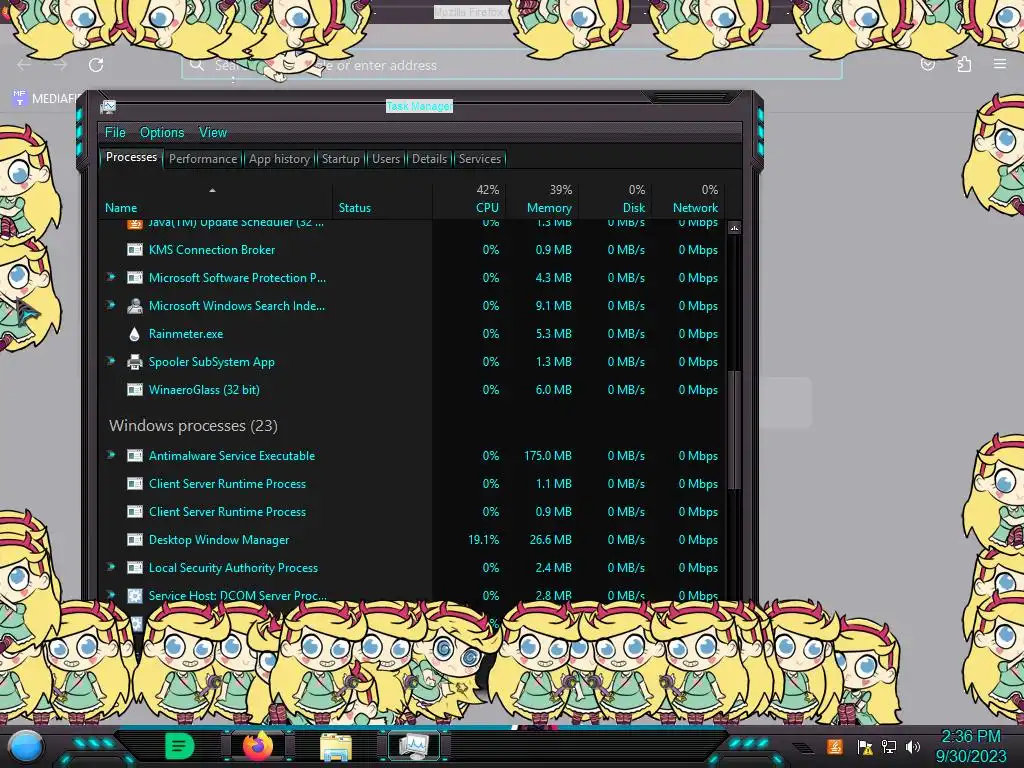Sort processes by Status column
This screenshot has height=768, width=1024.
click(x=382, y=199)
